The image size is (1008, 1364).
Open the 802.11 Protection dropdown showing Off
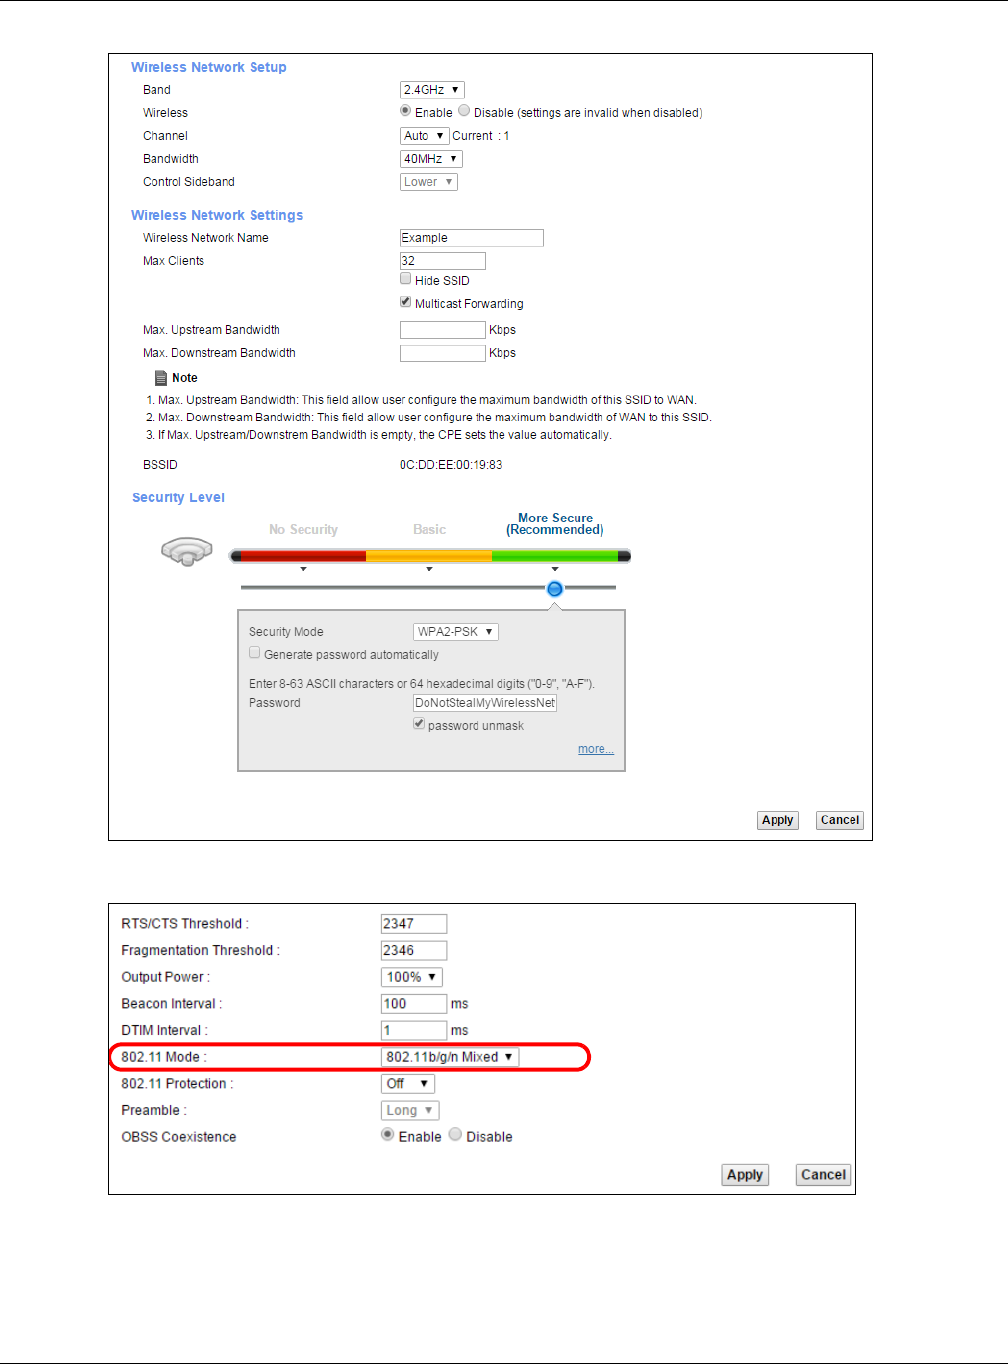(x=408, y=1084)
